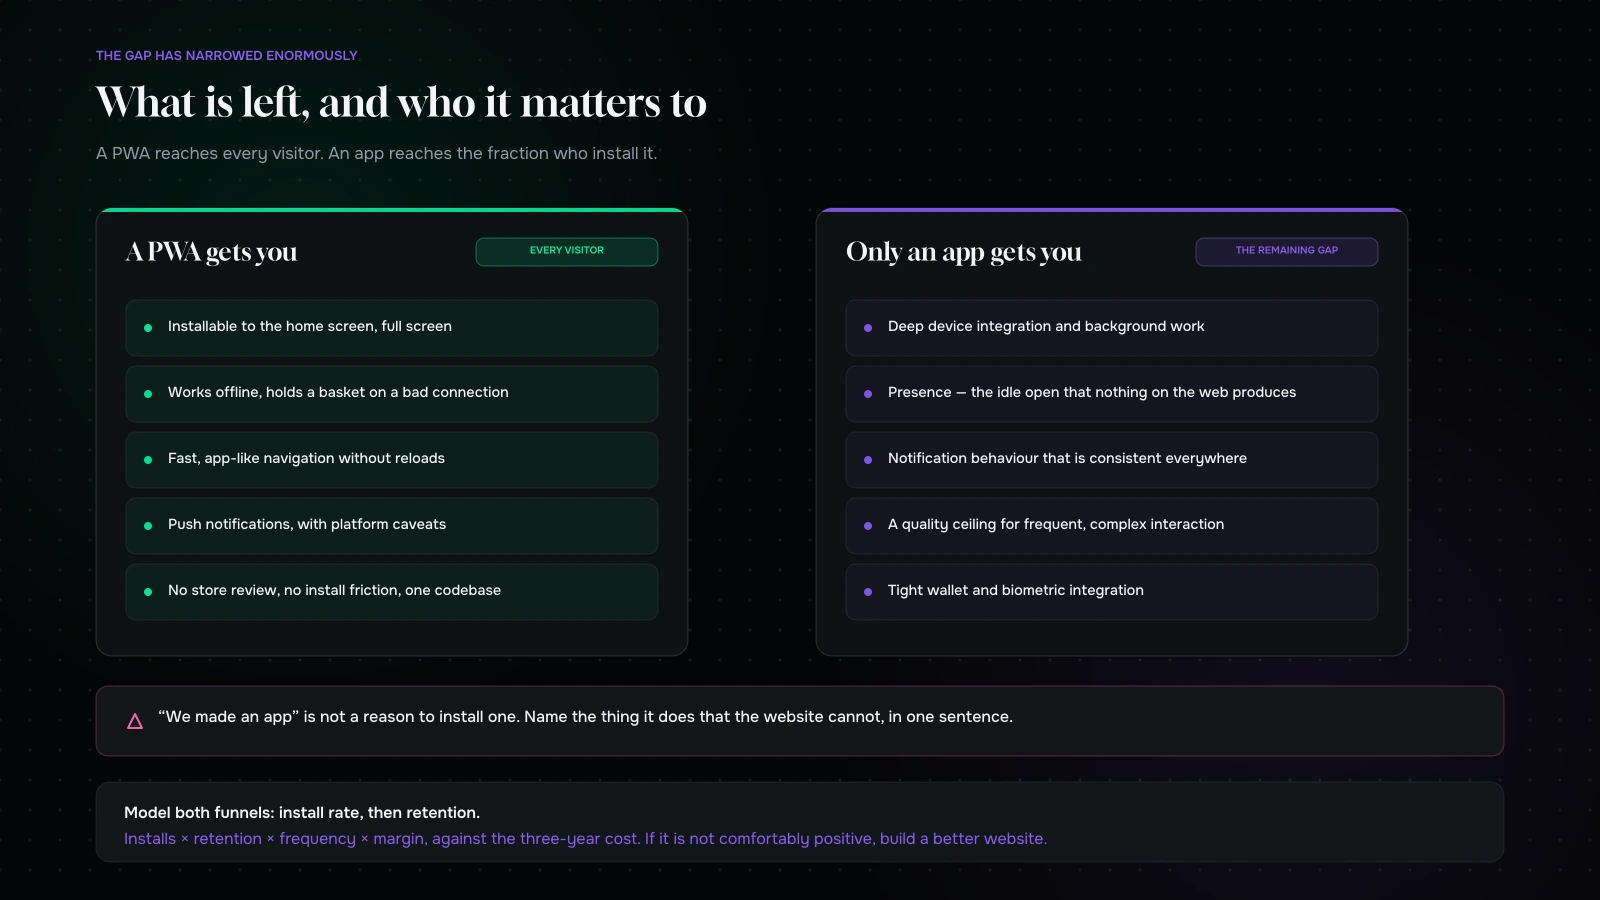Click the A PWA gets you heading

point(212,252)
